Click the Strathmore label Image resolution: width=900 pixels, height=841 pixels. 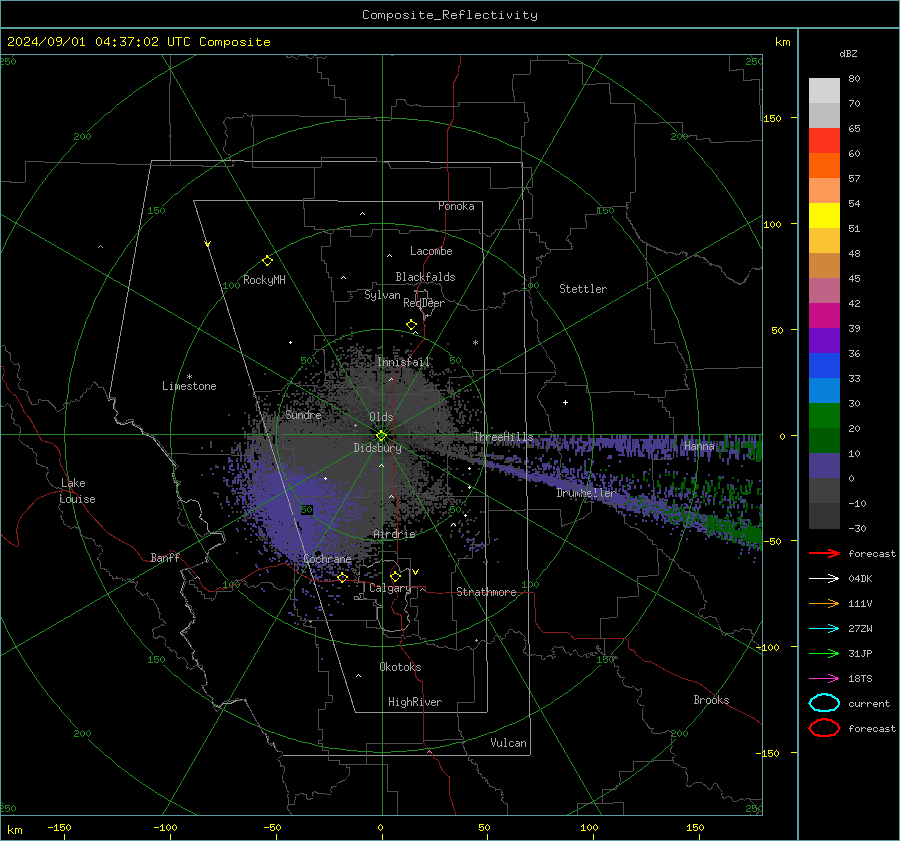pyautogui.click(x=487, y=592)
